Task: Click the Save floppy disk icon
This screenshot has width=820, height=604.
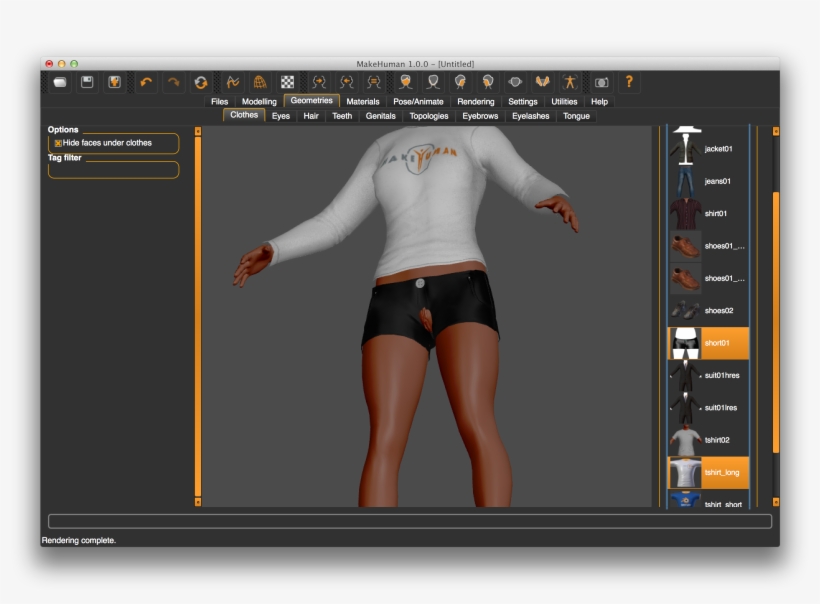Action: coord(87,82)
